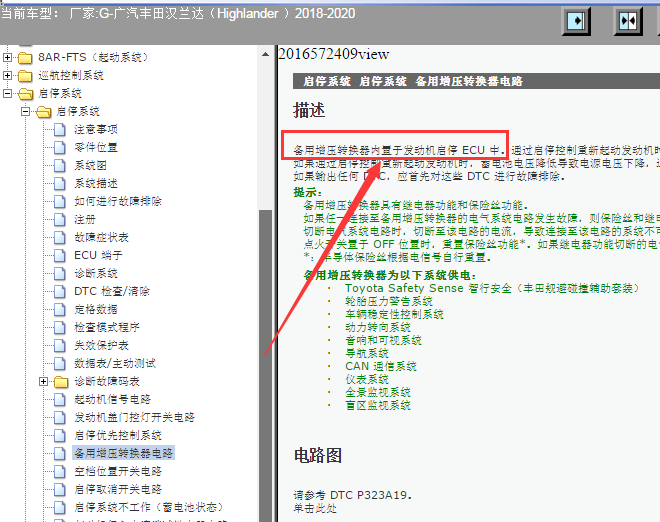Click the 车辆稳定性控制系统 list item
The width and height of the screenshot is (660, 522).
click(394, 314)
